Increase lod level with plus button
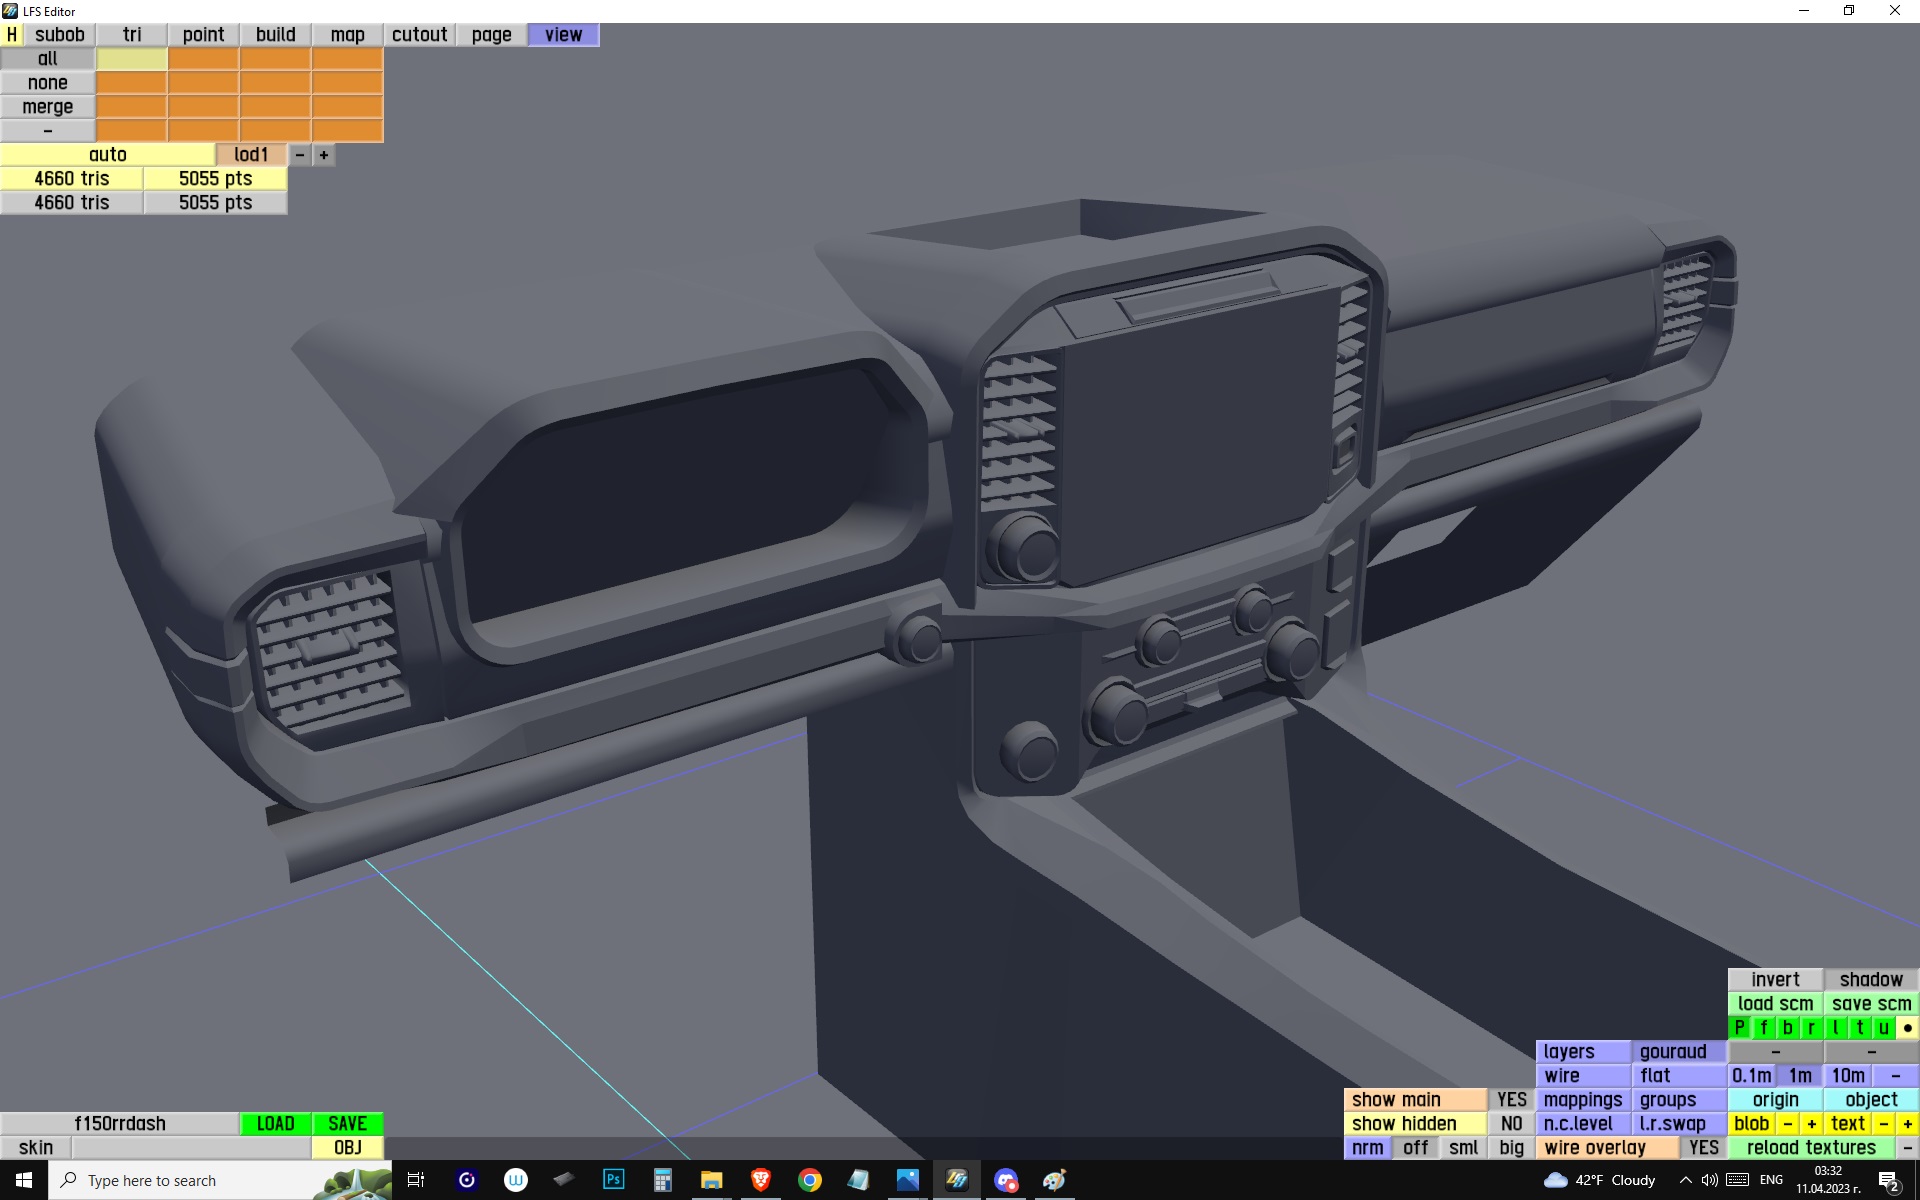 coord(324,155)
